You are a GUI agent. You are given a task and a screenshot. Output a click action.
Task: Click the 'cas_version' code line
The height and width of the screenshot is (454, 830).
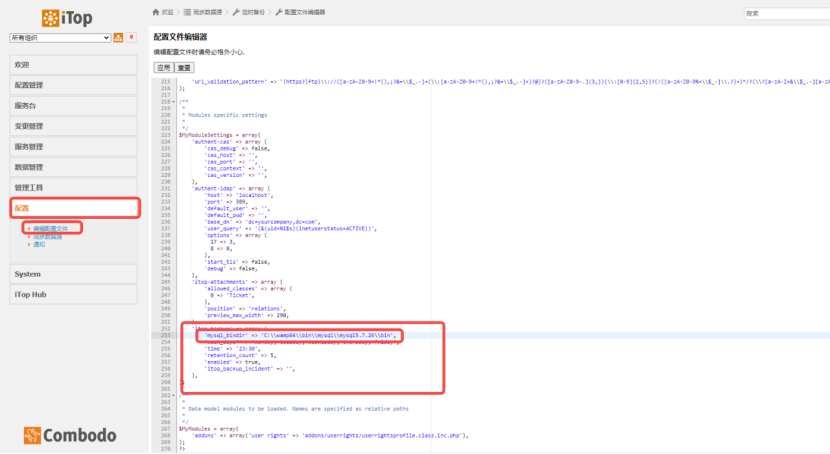(236, 175)
